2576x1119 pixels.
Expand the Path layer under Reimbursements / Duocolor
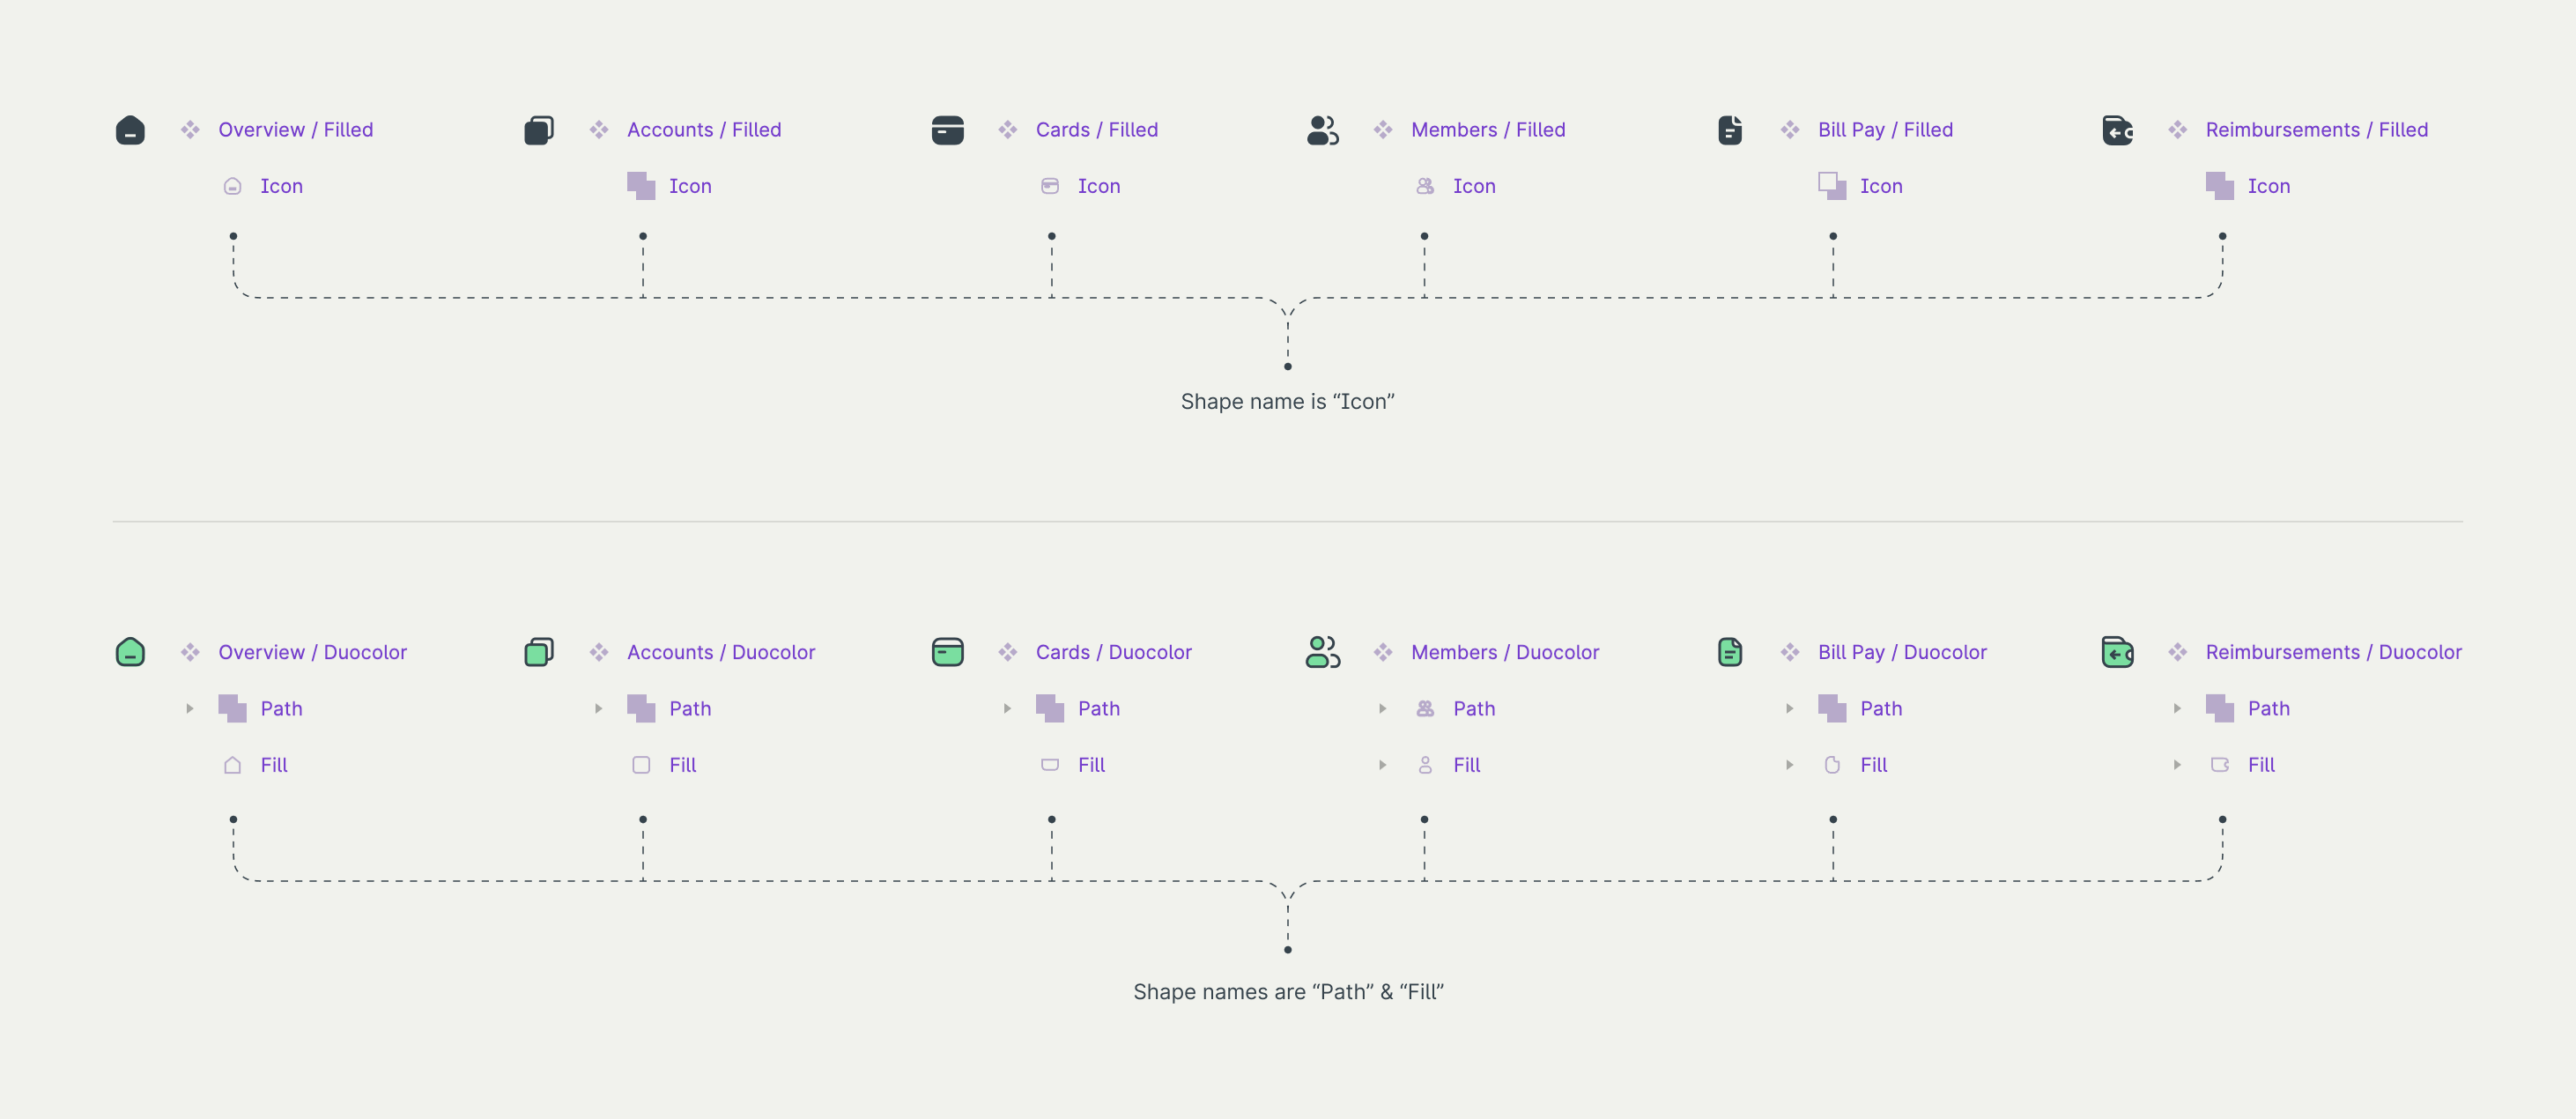(2178, 708)
